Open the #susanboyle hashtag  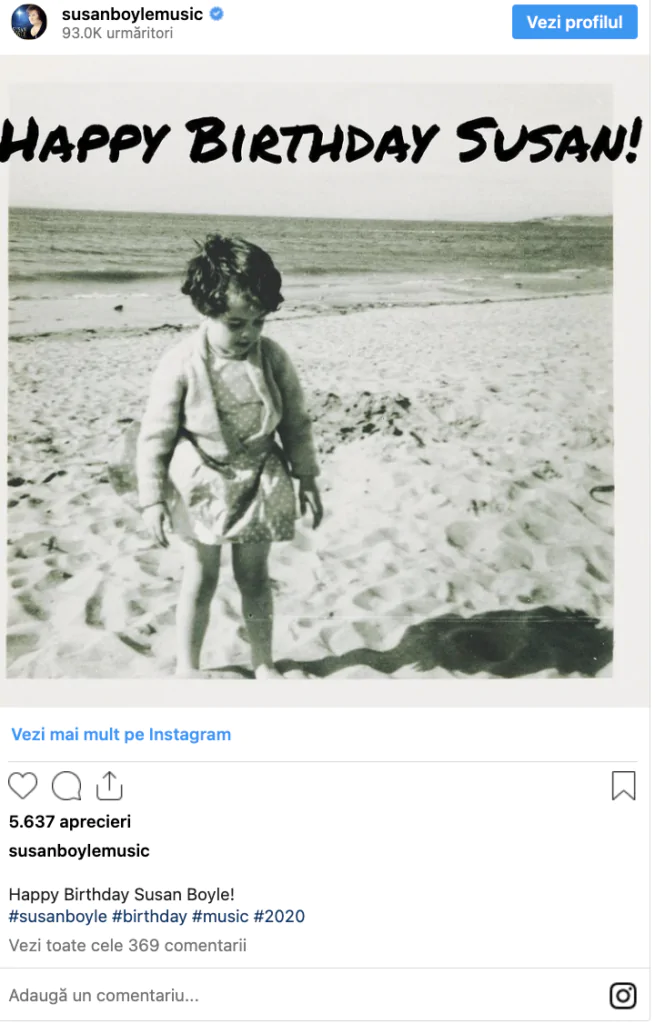tap(57, 916)
